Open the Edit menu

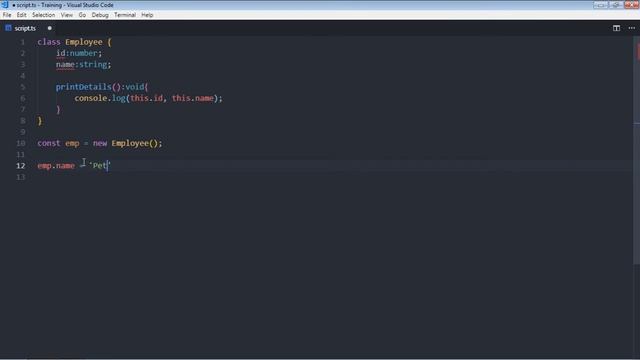(21, 15)
